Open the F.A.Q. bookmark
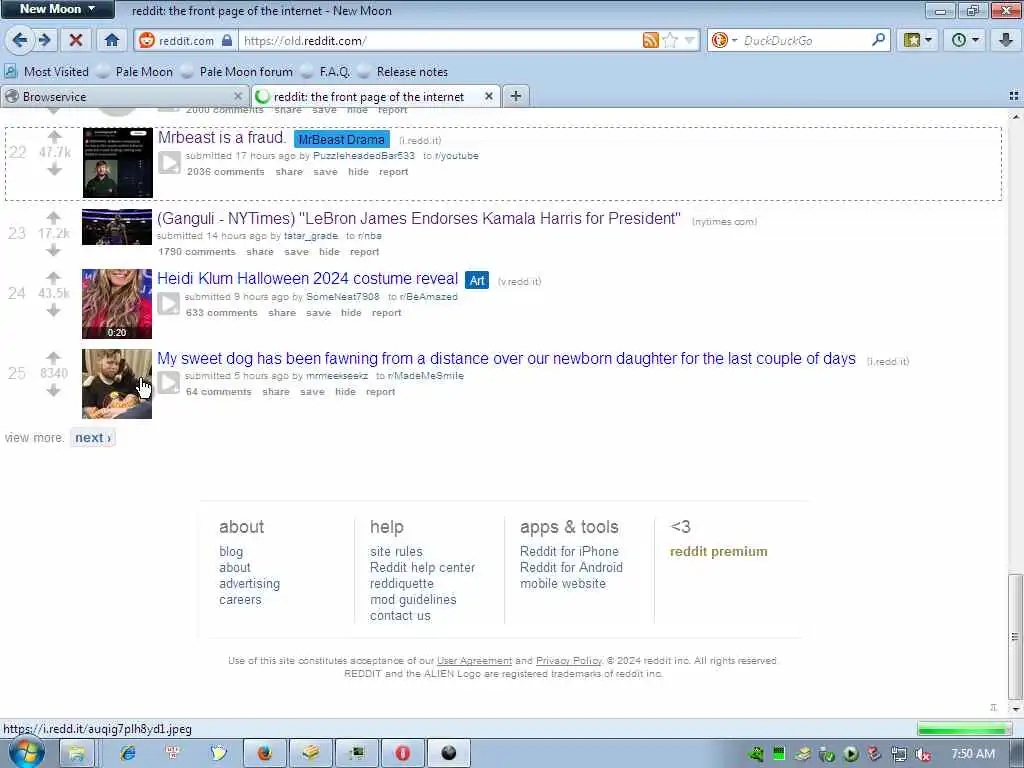 tap(326, 72)
